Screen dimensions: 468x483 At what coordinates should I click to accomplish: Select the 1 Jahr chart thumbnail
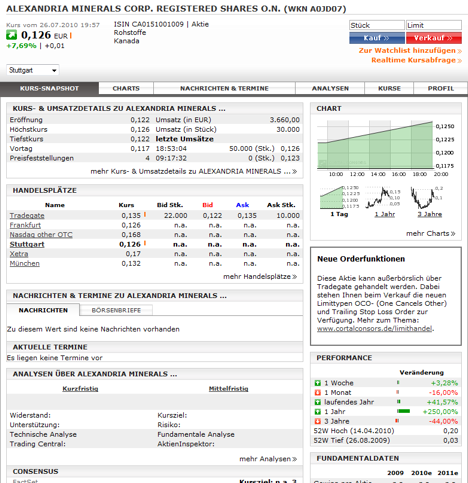[x=383, y=197]
